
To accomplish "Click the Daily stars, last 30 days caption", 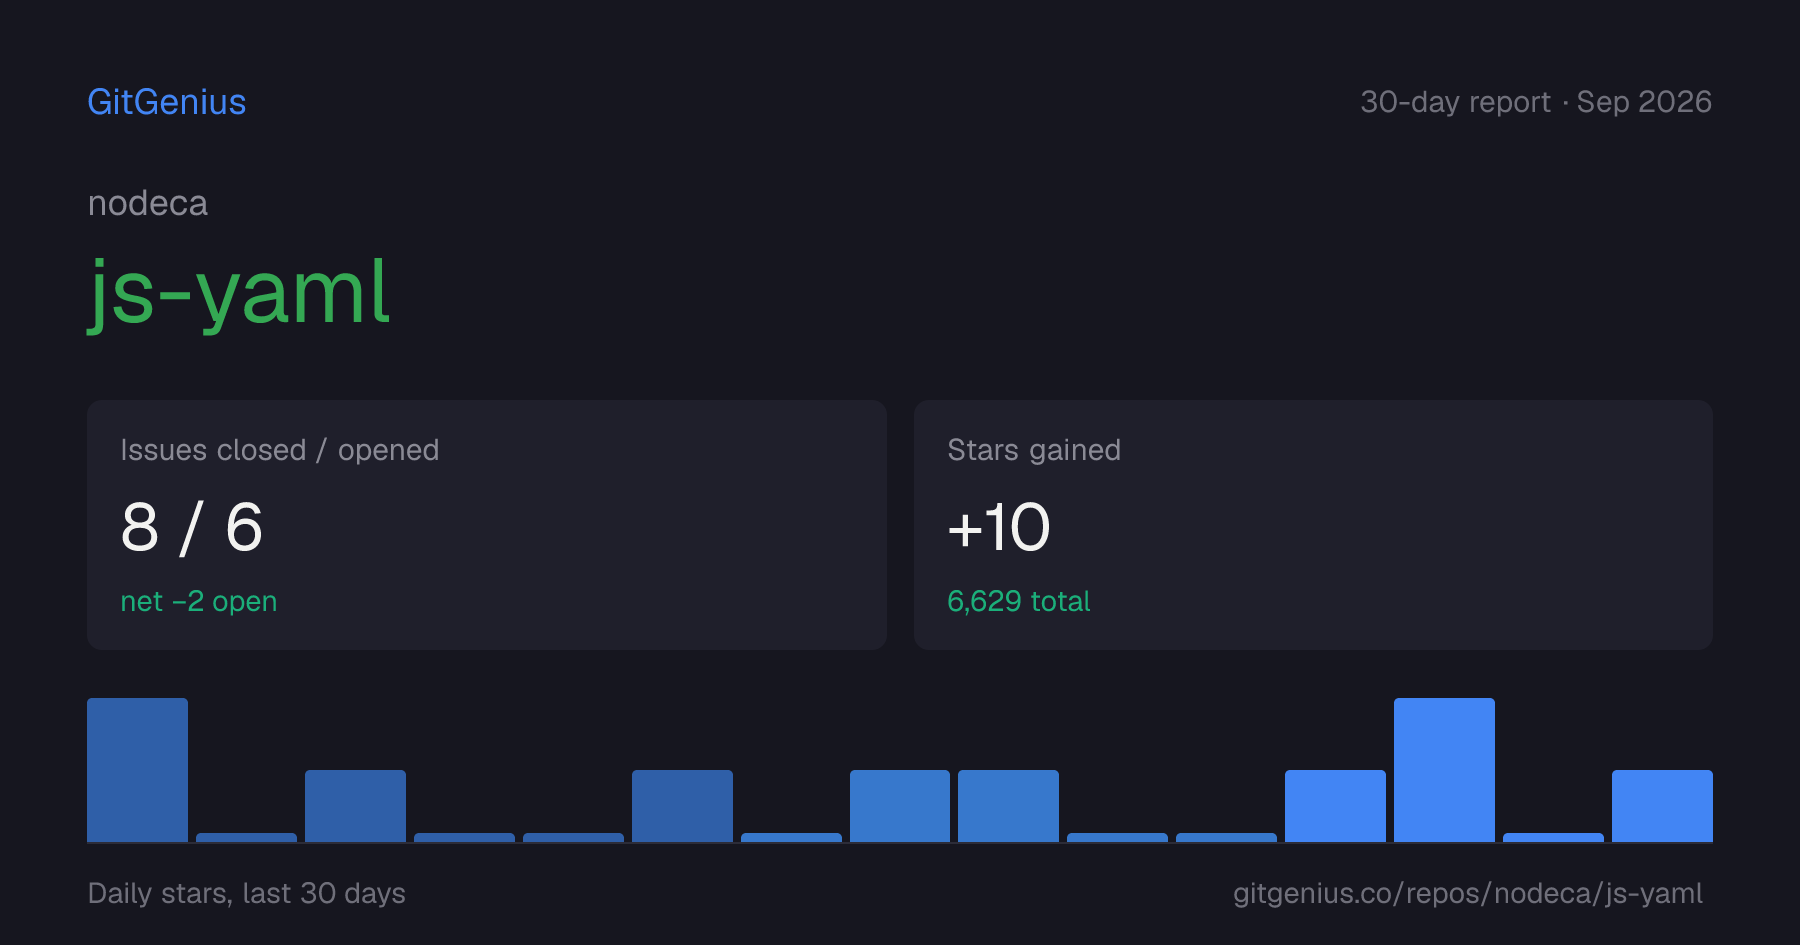I will click(247, 893).
